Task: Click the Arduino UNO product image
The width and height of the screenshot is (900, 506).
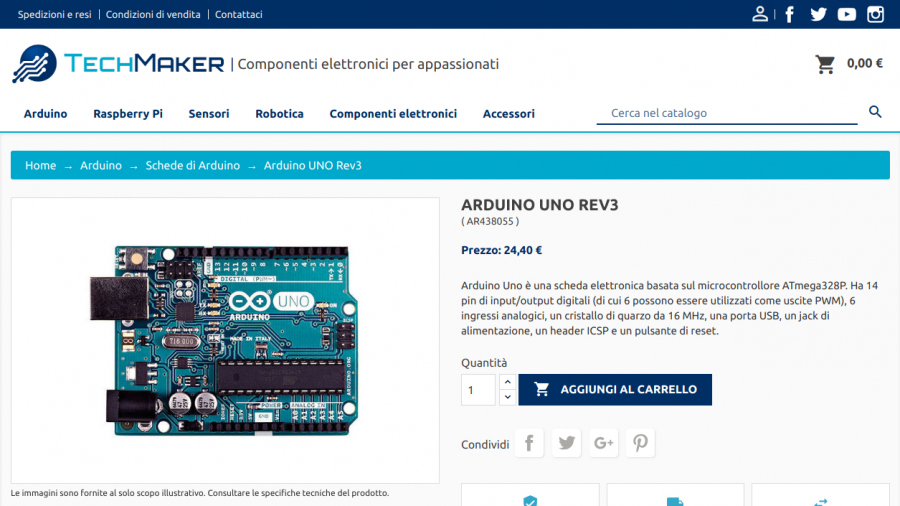Action: coord(225,340)
